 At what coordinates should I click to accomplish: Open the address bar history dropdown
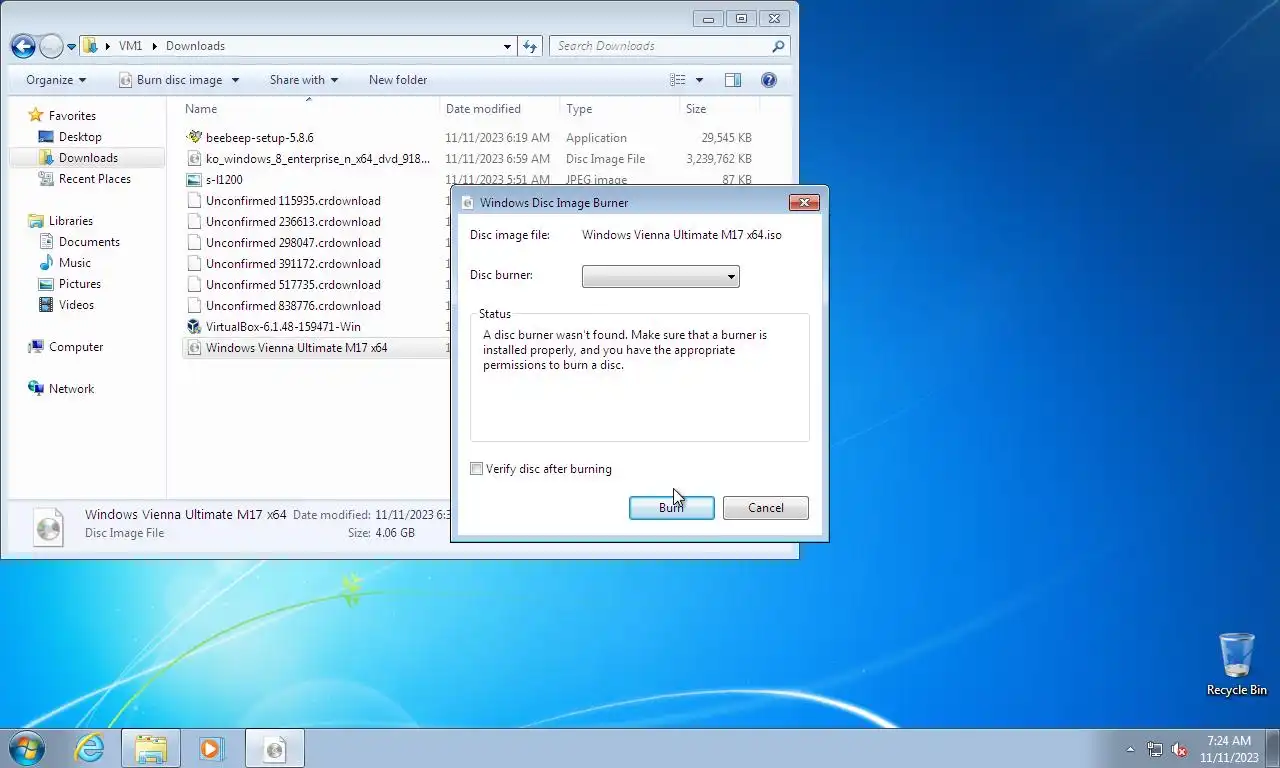coord(507,46)
